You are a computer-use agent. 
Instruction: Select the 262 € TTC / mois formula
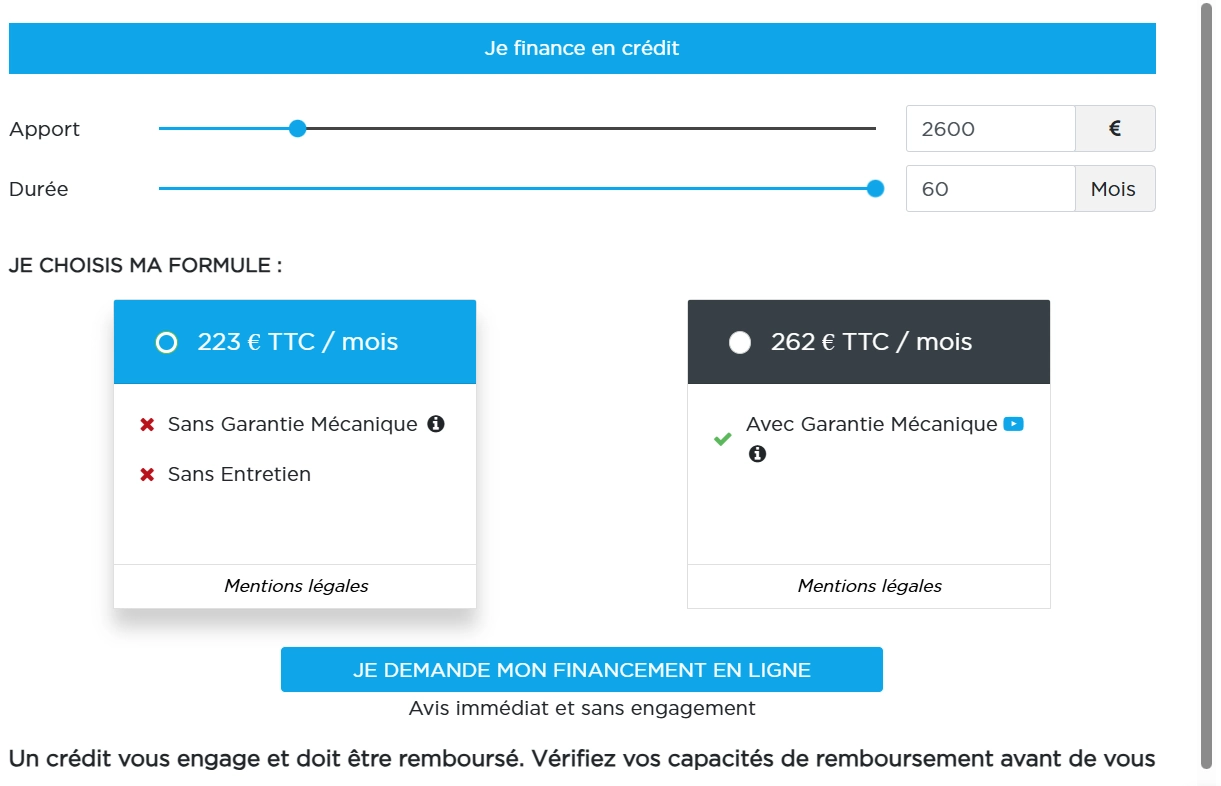pos(740,343)
